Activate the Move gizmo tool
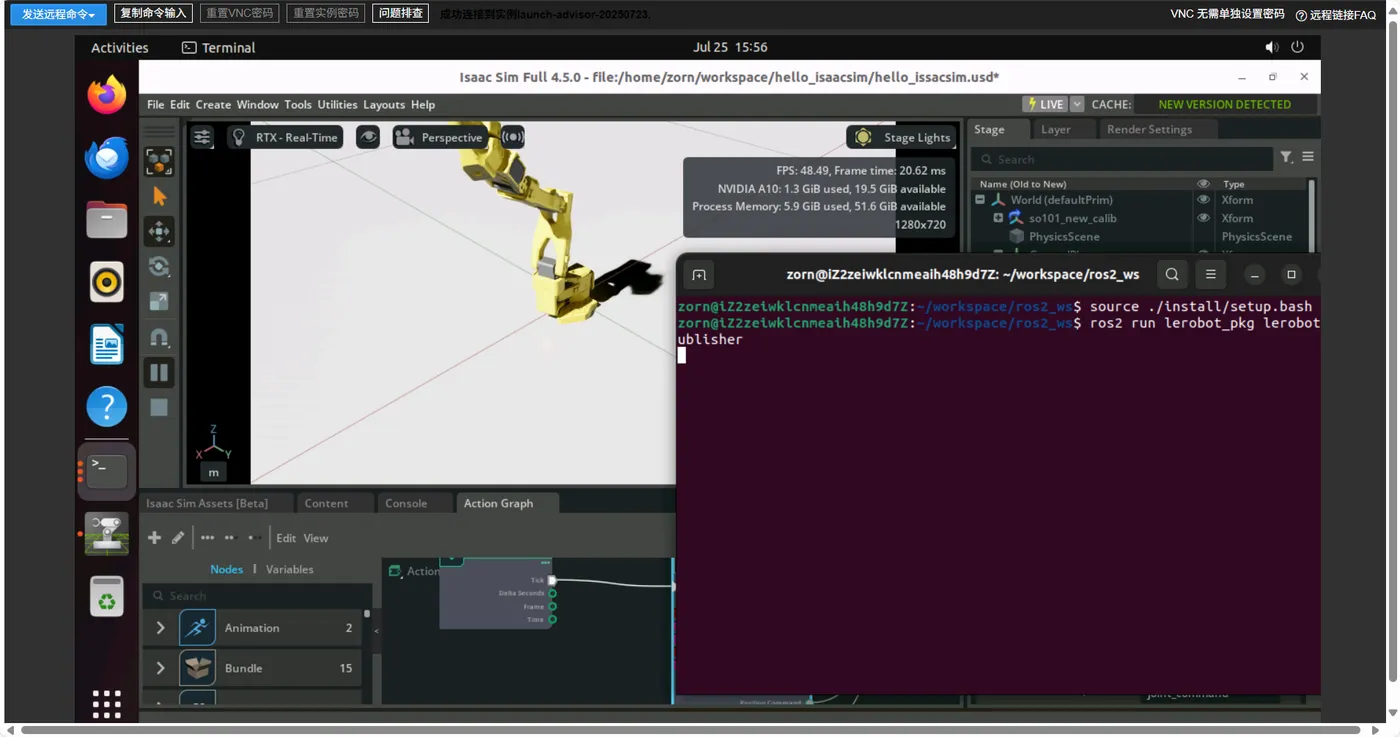Image resolution: width=1400 pixels, height=737 pixels. [x=159, y=231]
